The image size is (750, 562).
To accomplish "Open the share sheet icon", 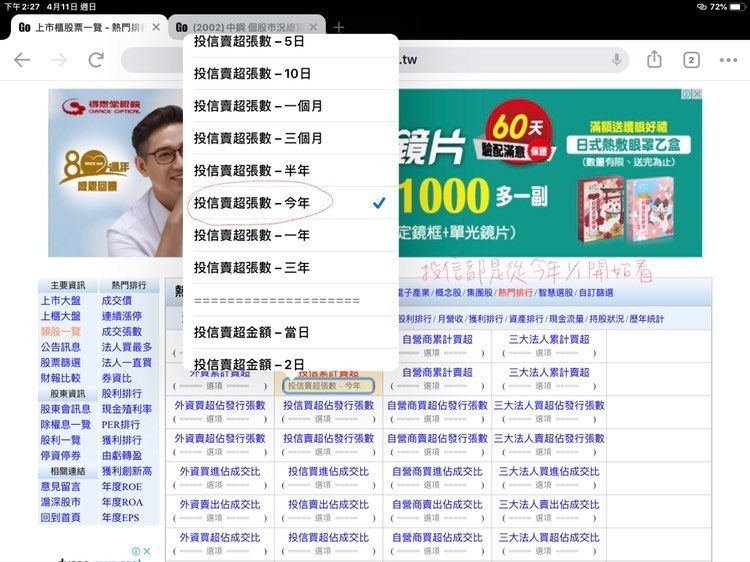I will [x=654, y=59].
